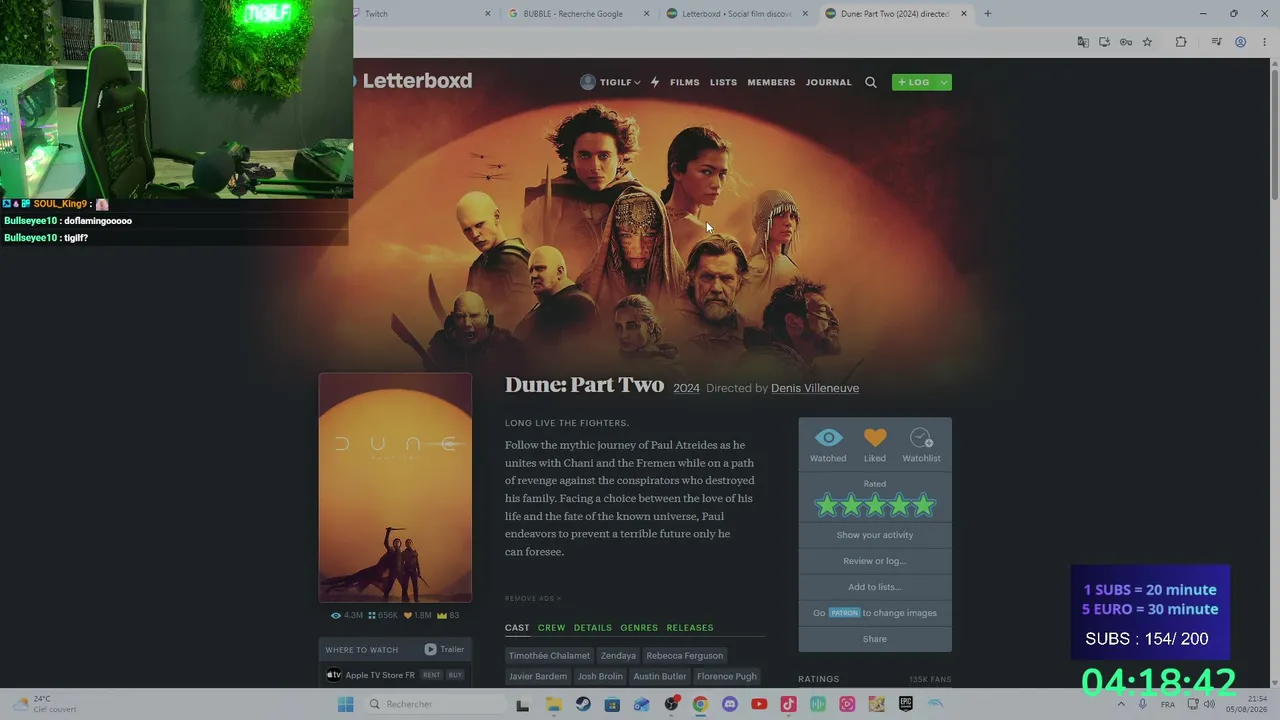Click the Share button
Screen dimensions: 1280x720
(x=875, y=639)
